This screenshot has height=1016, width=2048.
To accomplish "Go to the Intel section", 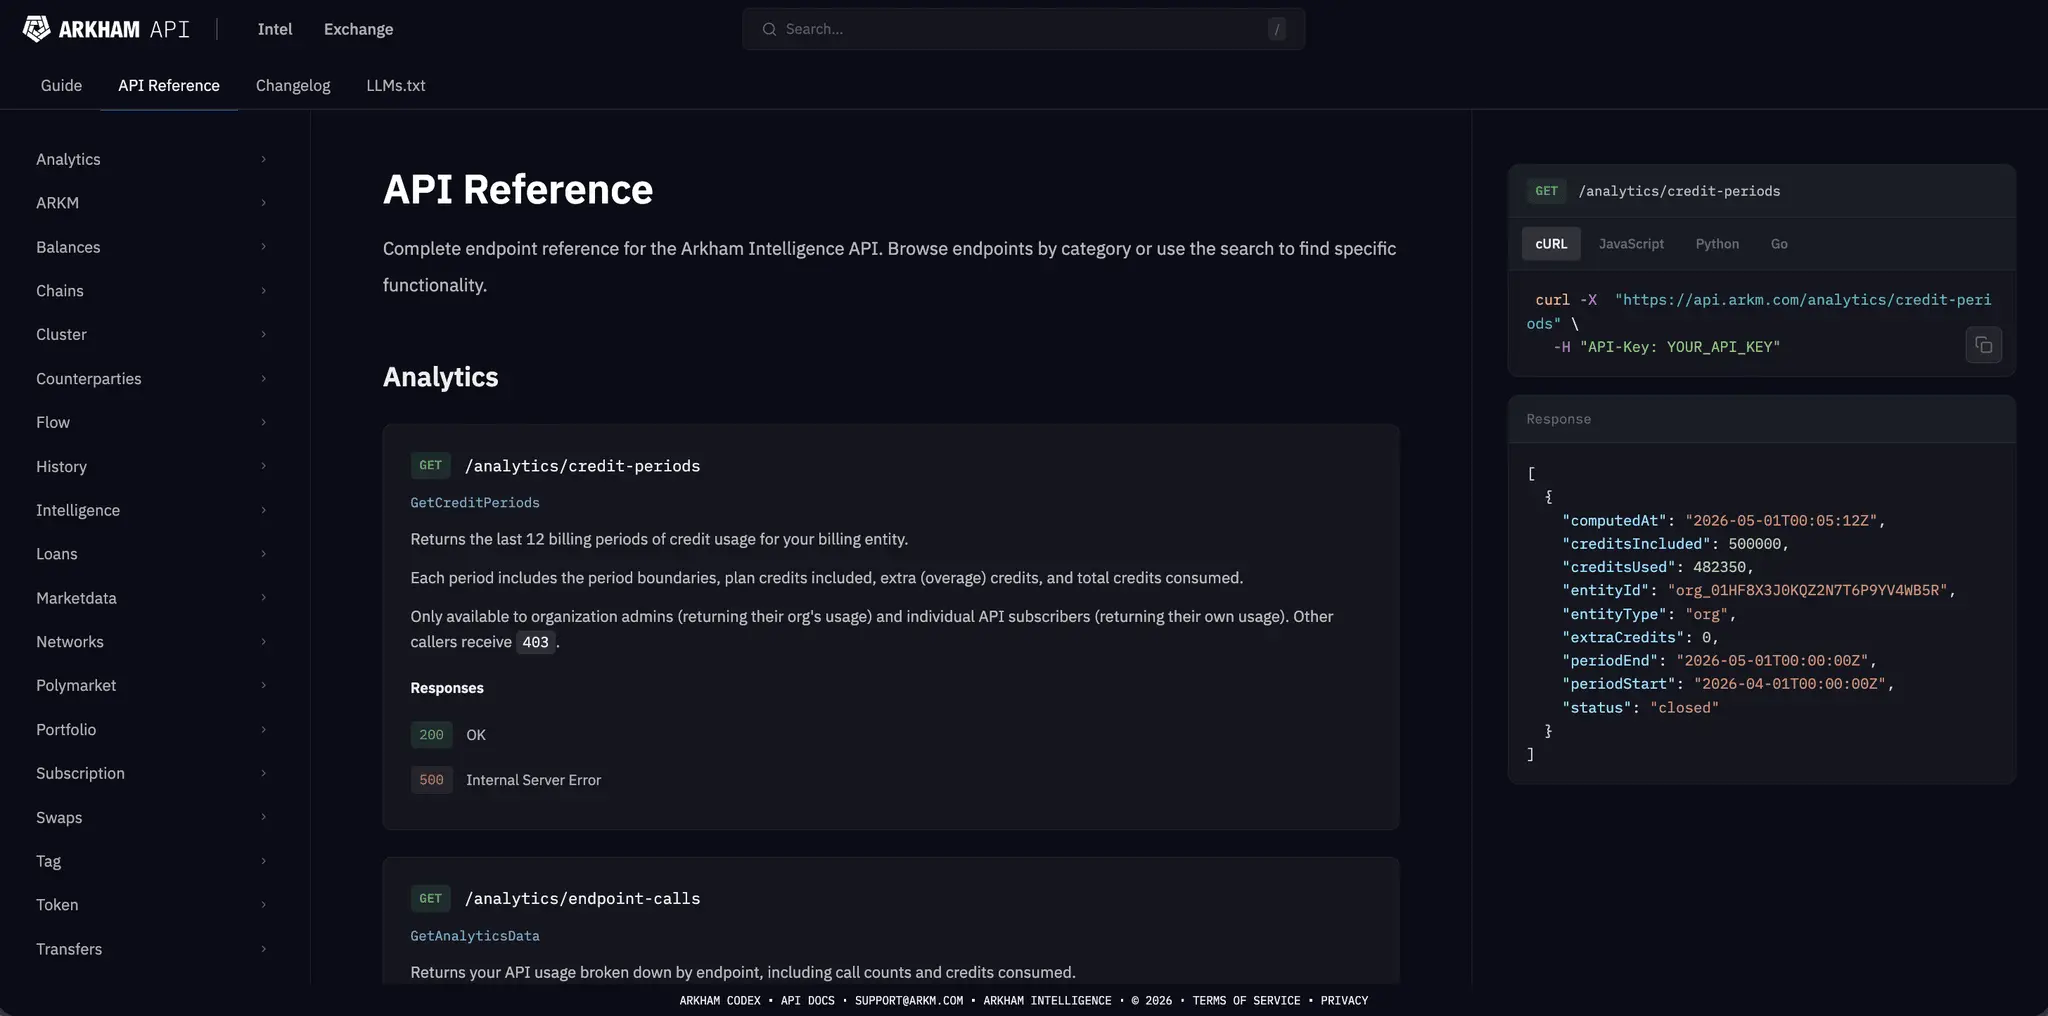I will pyautogui.click(x=275, y=29).
